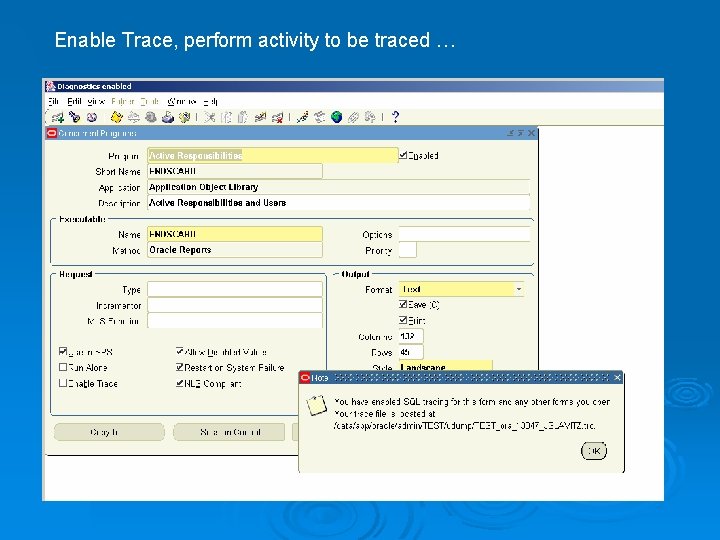Click the Zoom toolbar icon
The height and width of the screenshot is (540, 720).
click(319, 118)
